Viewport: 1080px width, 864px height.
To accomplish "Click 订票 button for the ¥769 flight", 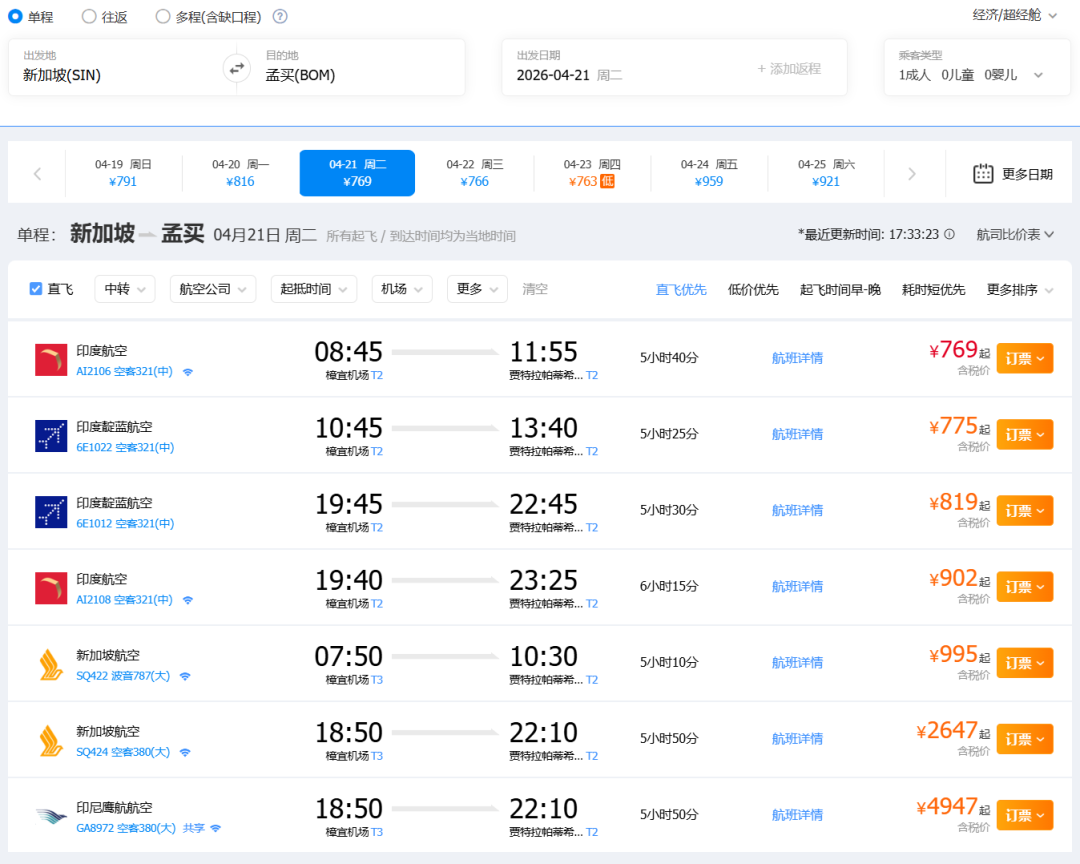I will [x=1024, y=358].
